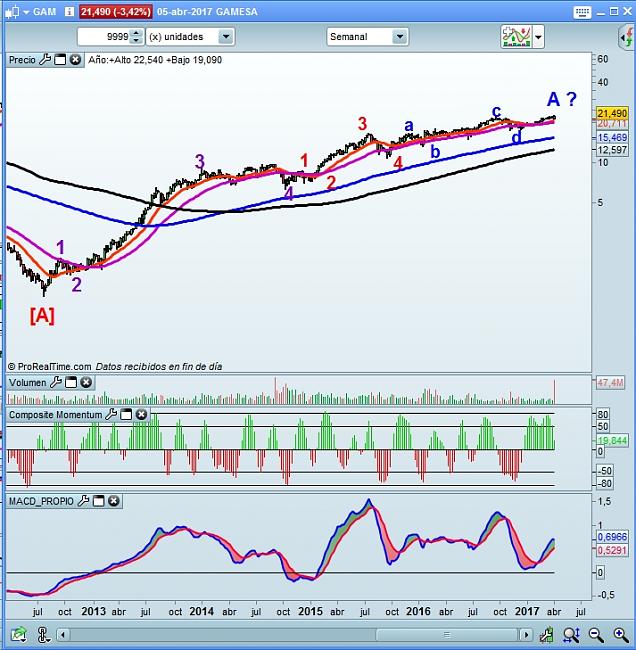Click the cursor mode icon at bottom left
The image size is (636, 650).
point(43,634)
